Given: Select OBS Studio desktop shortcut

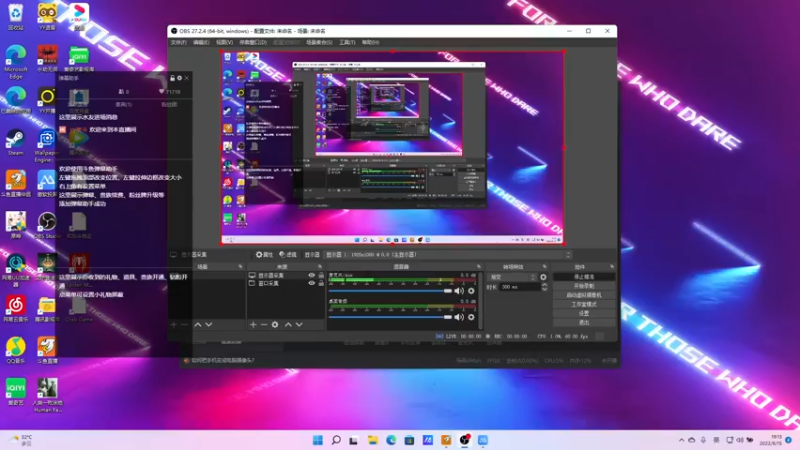Looking at the screenshot, I should click(47, 225).
